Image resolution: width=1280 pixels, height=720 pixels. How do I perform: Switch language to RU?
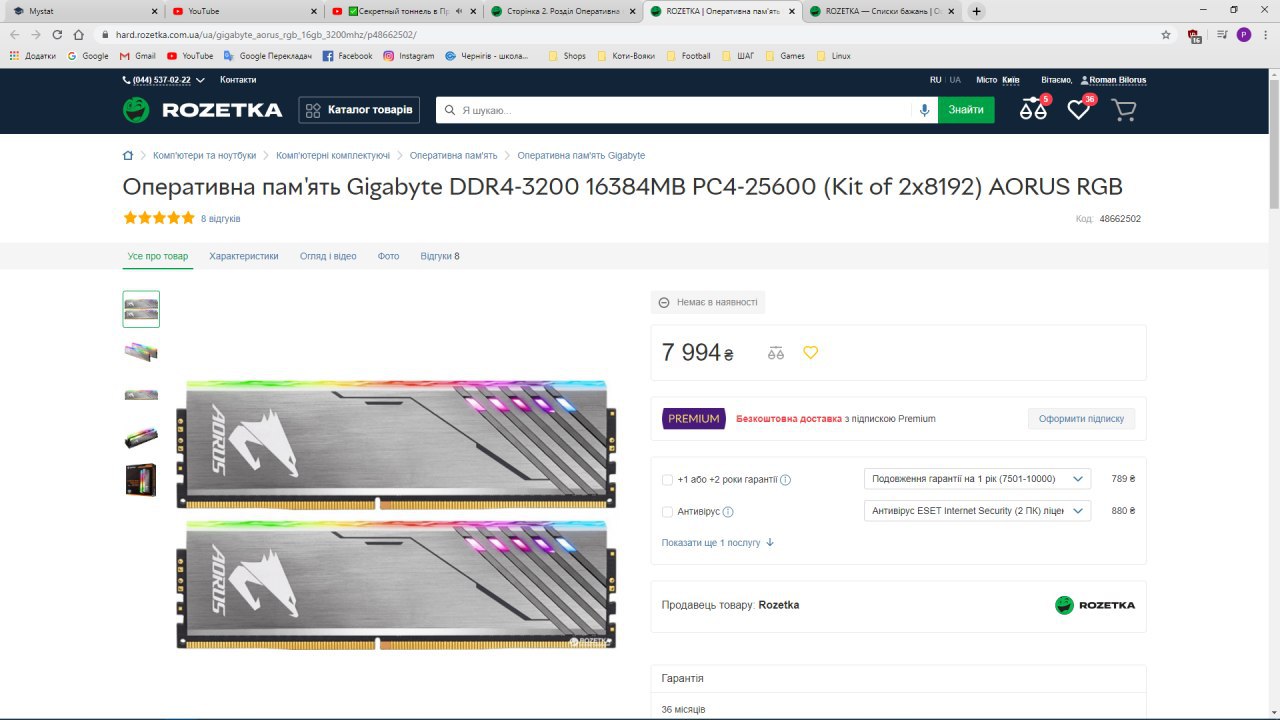pos(936,80)
